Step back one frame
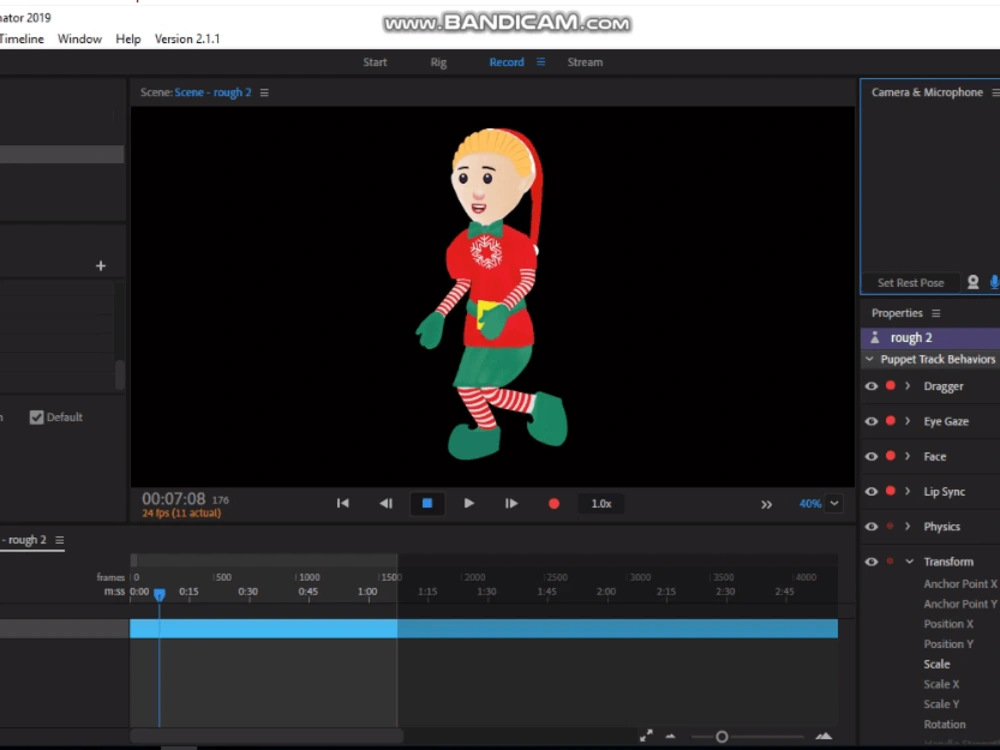1000x750 pixels. pyautogui.click(x=386, y=503)
